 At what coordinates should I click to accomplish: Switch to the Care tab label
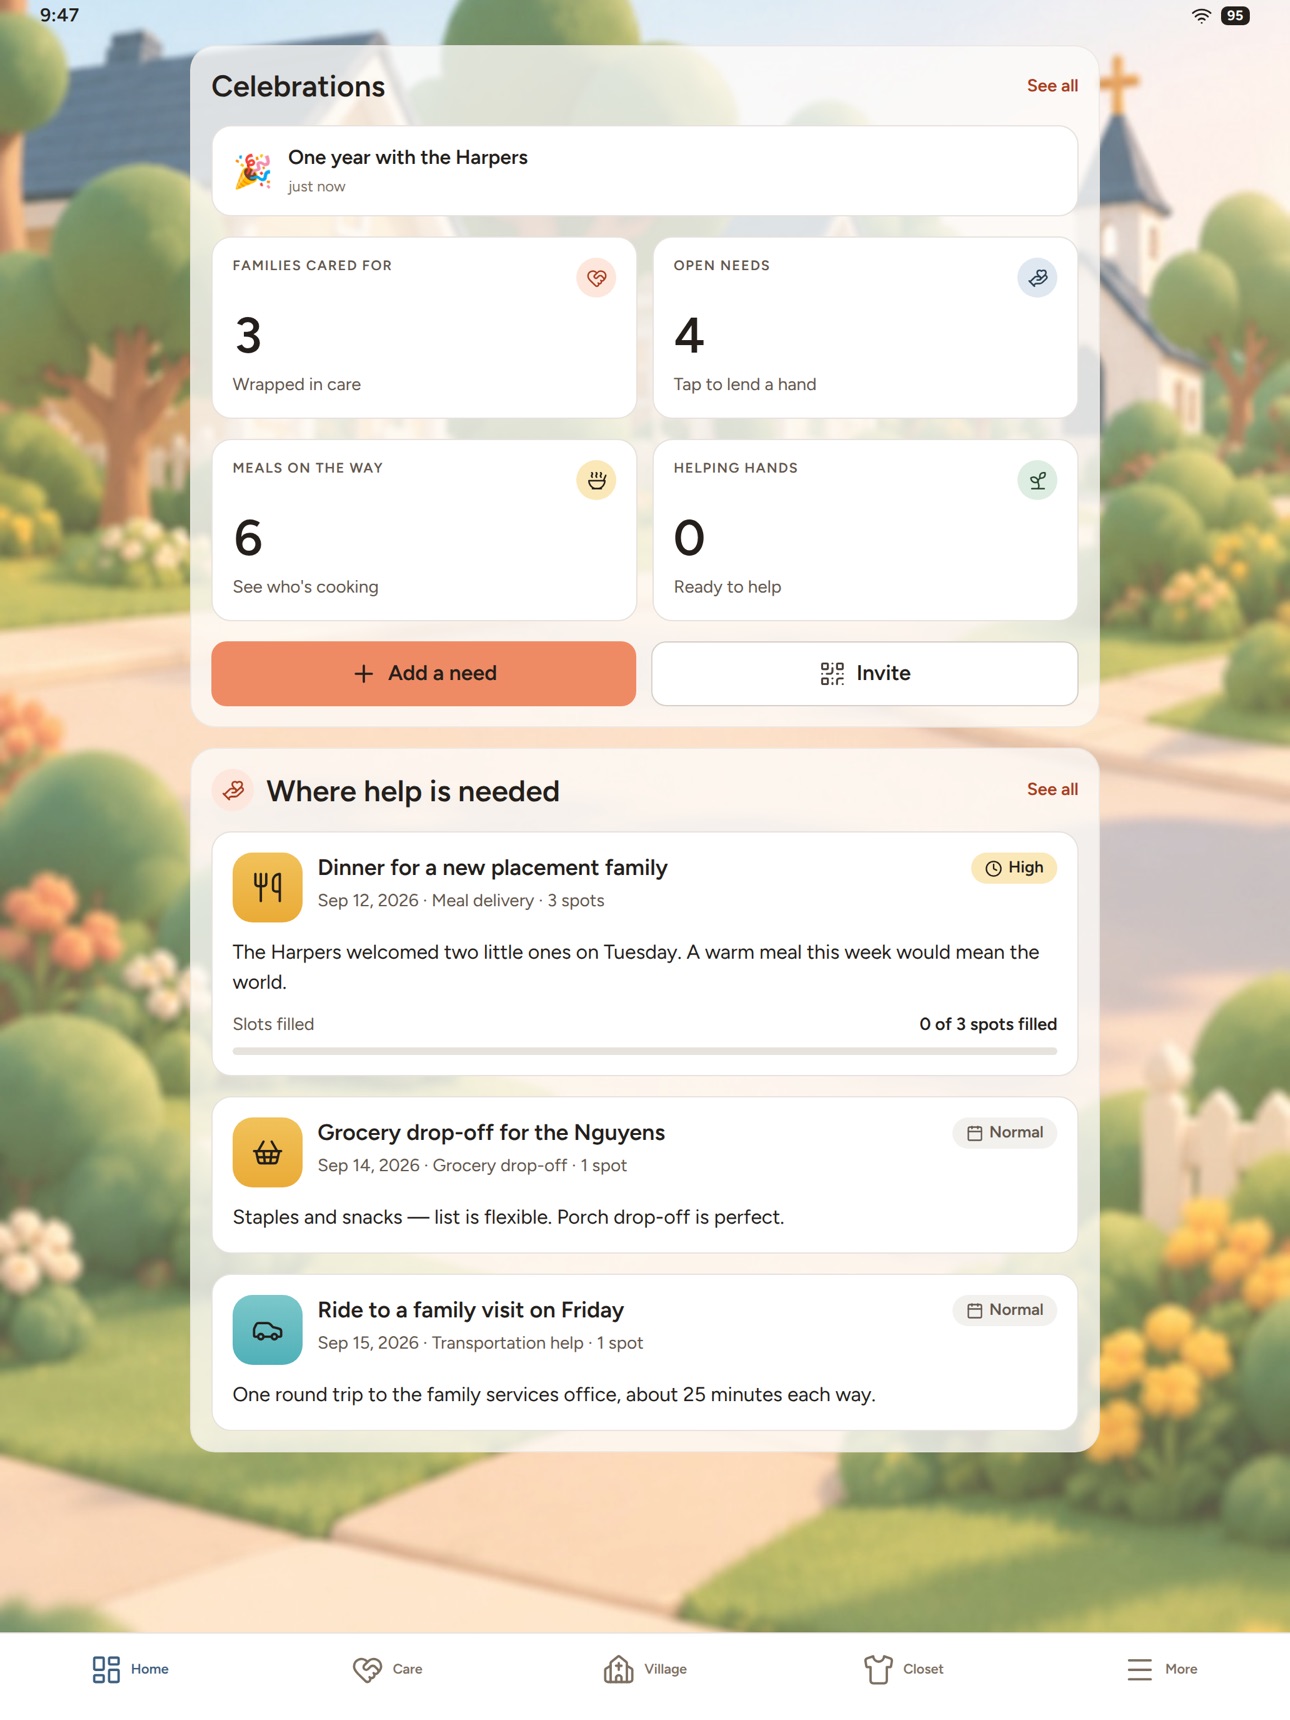point(407,1669)
